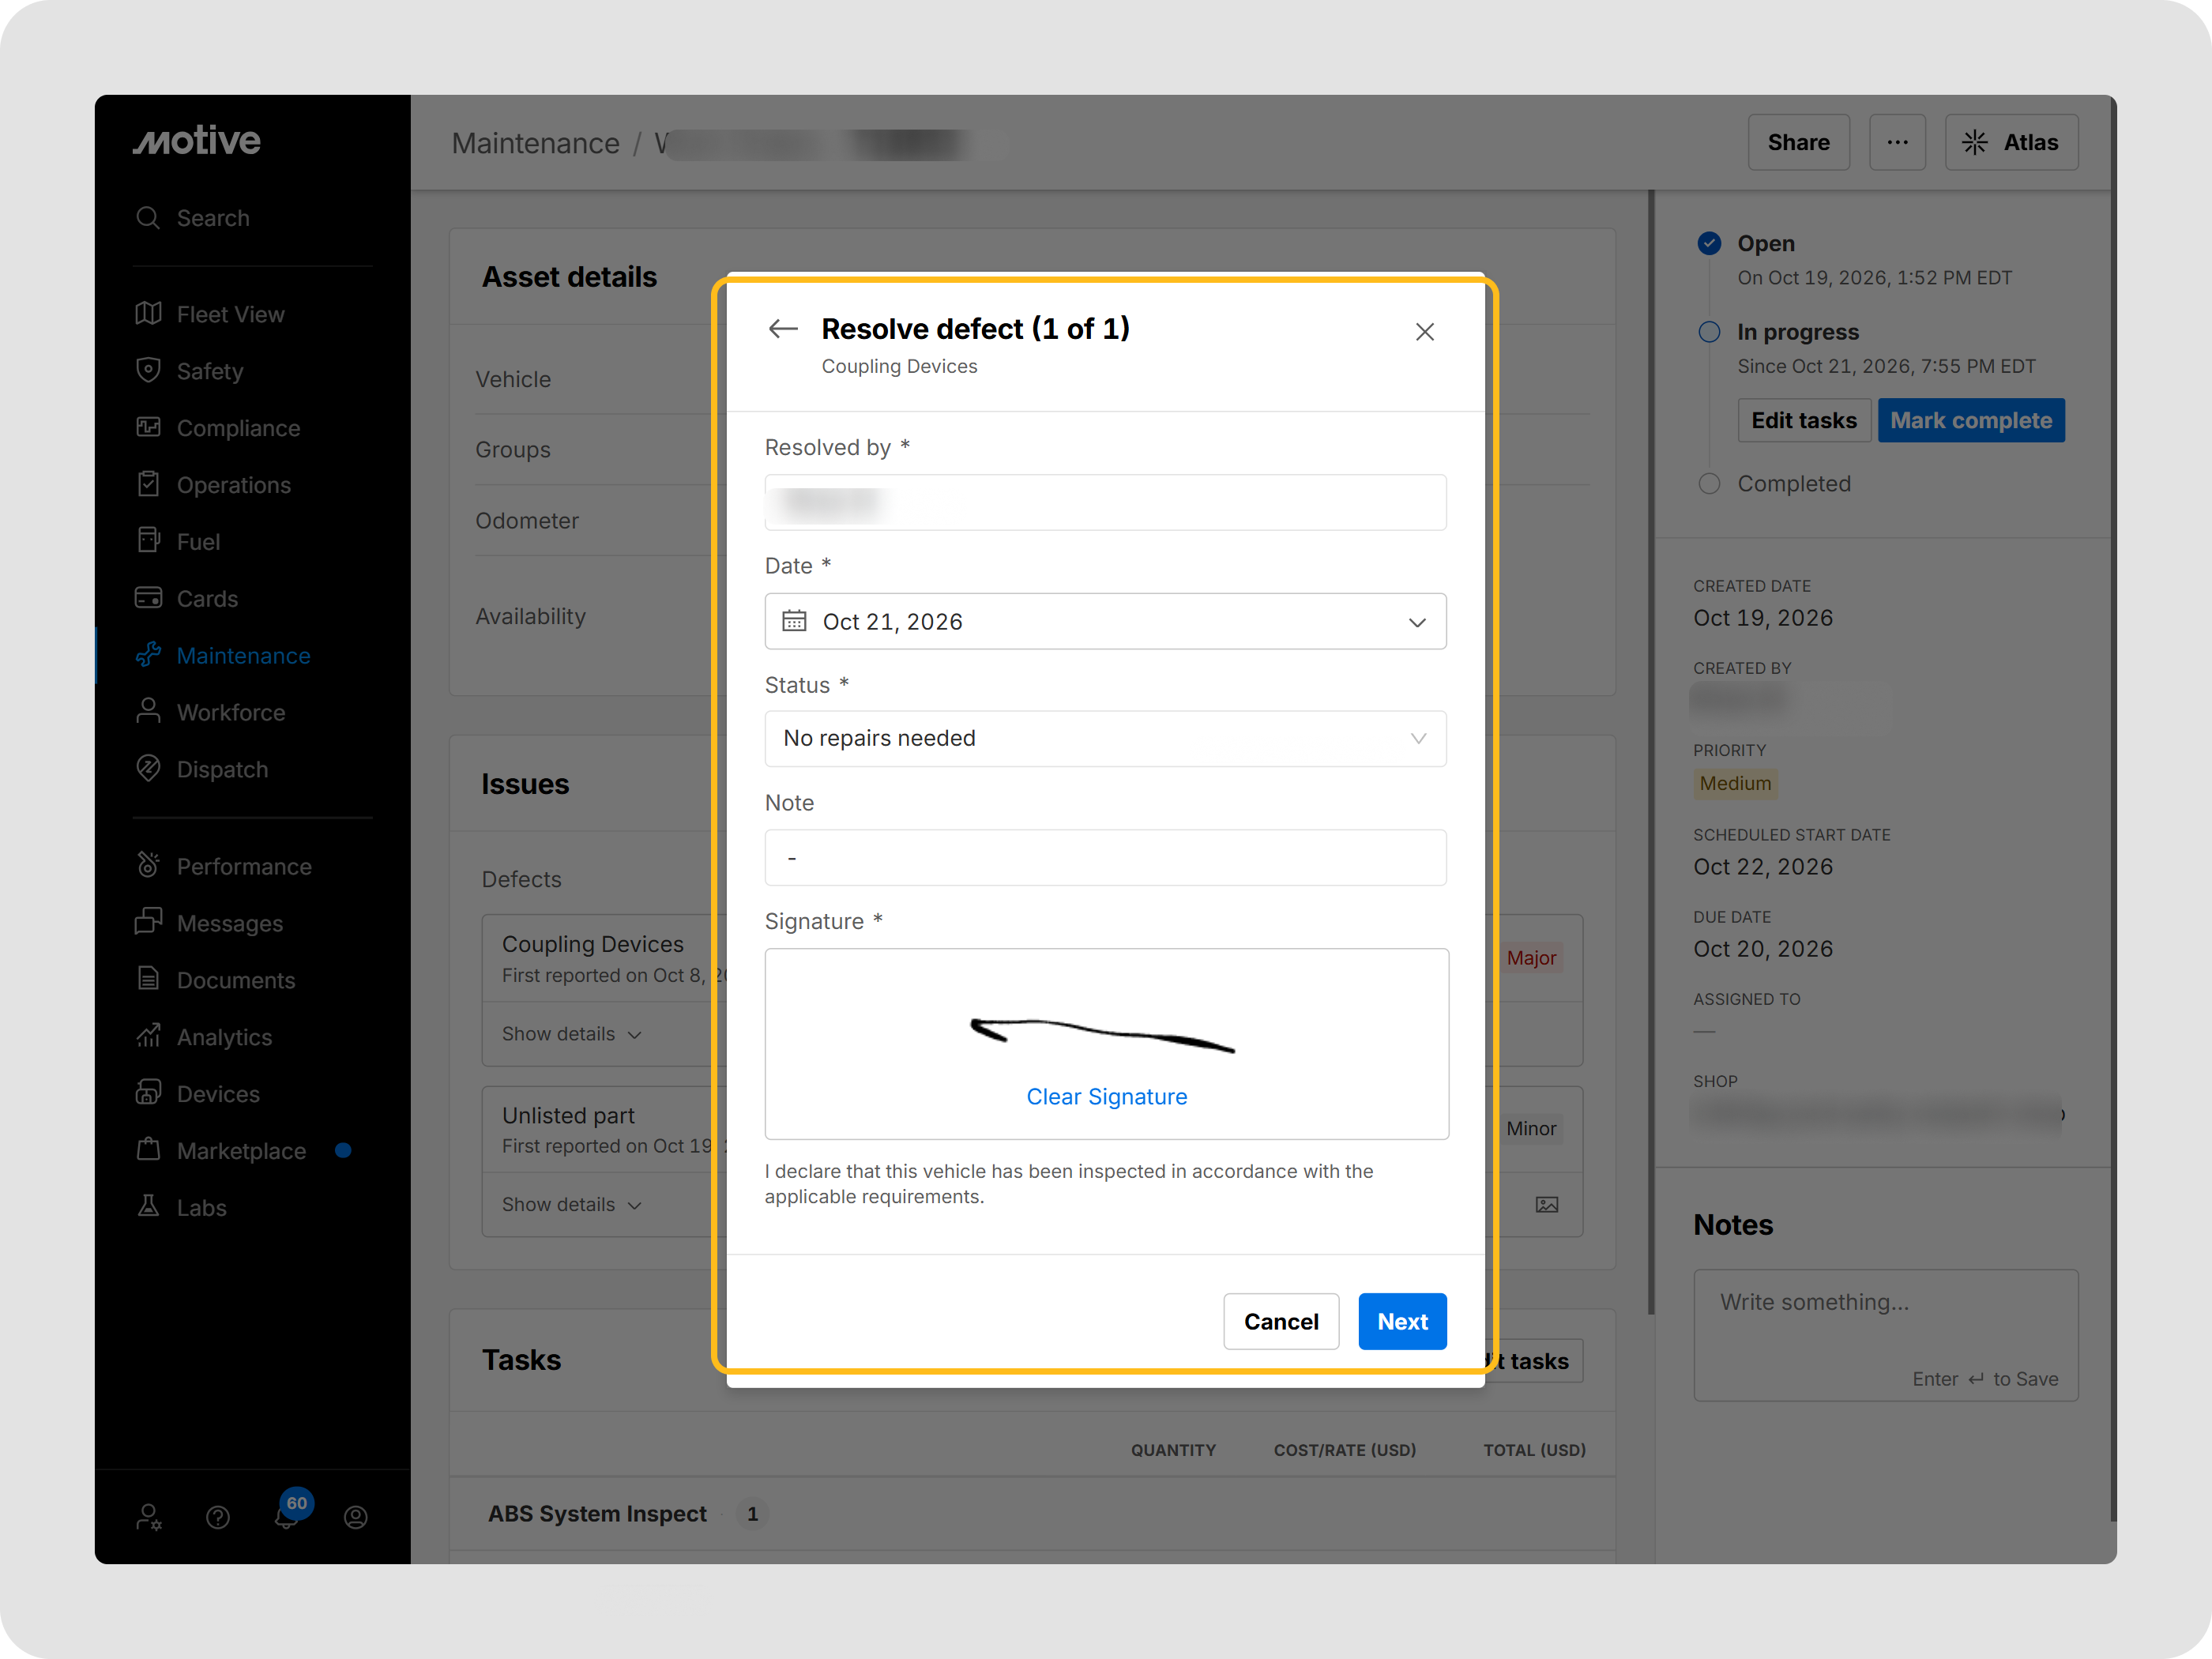Open admin user settings icon
The height and width of the screenshot is (1659, 2212).
[x=149, y=1518]
